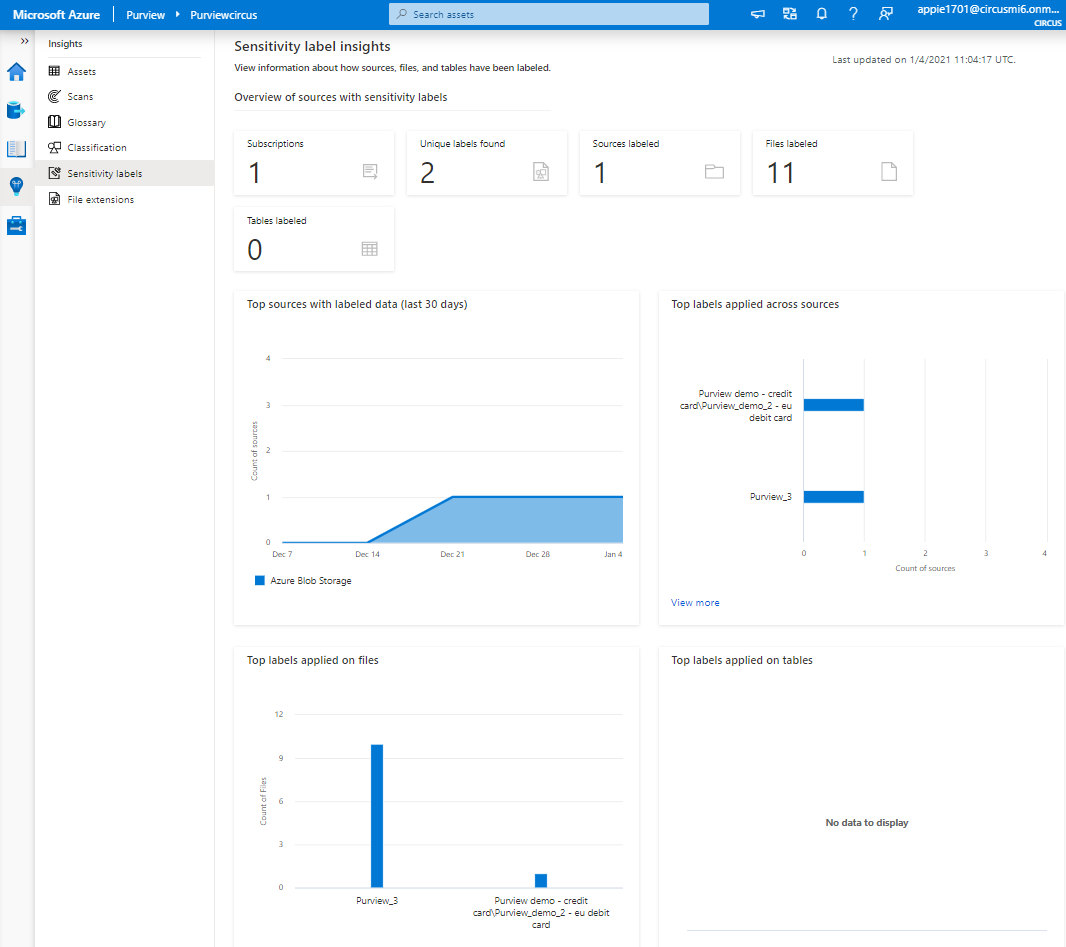Click Purview in the breadcrumb
Image resolution: width=1066 pixels, height=947 pixels.
click(x=145, y=15)
